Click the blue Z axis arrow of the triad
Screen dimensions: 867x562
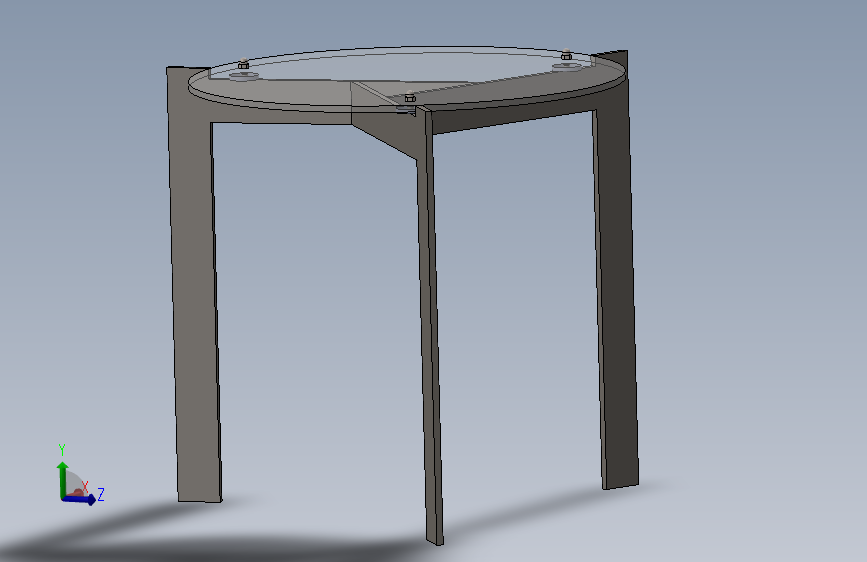click(x=80, y=499)
